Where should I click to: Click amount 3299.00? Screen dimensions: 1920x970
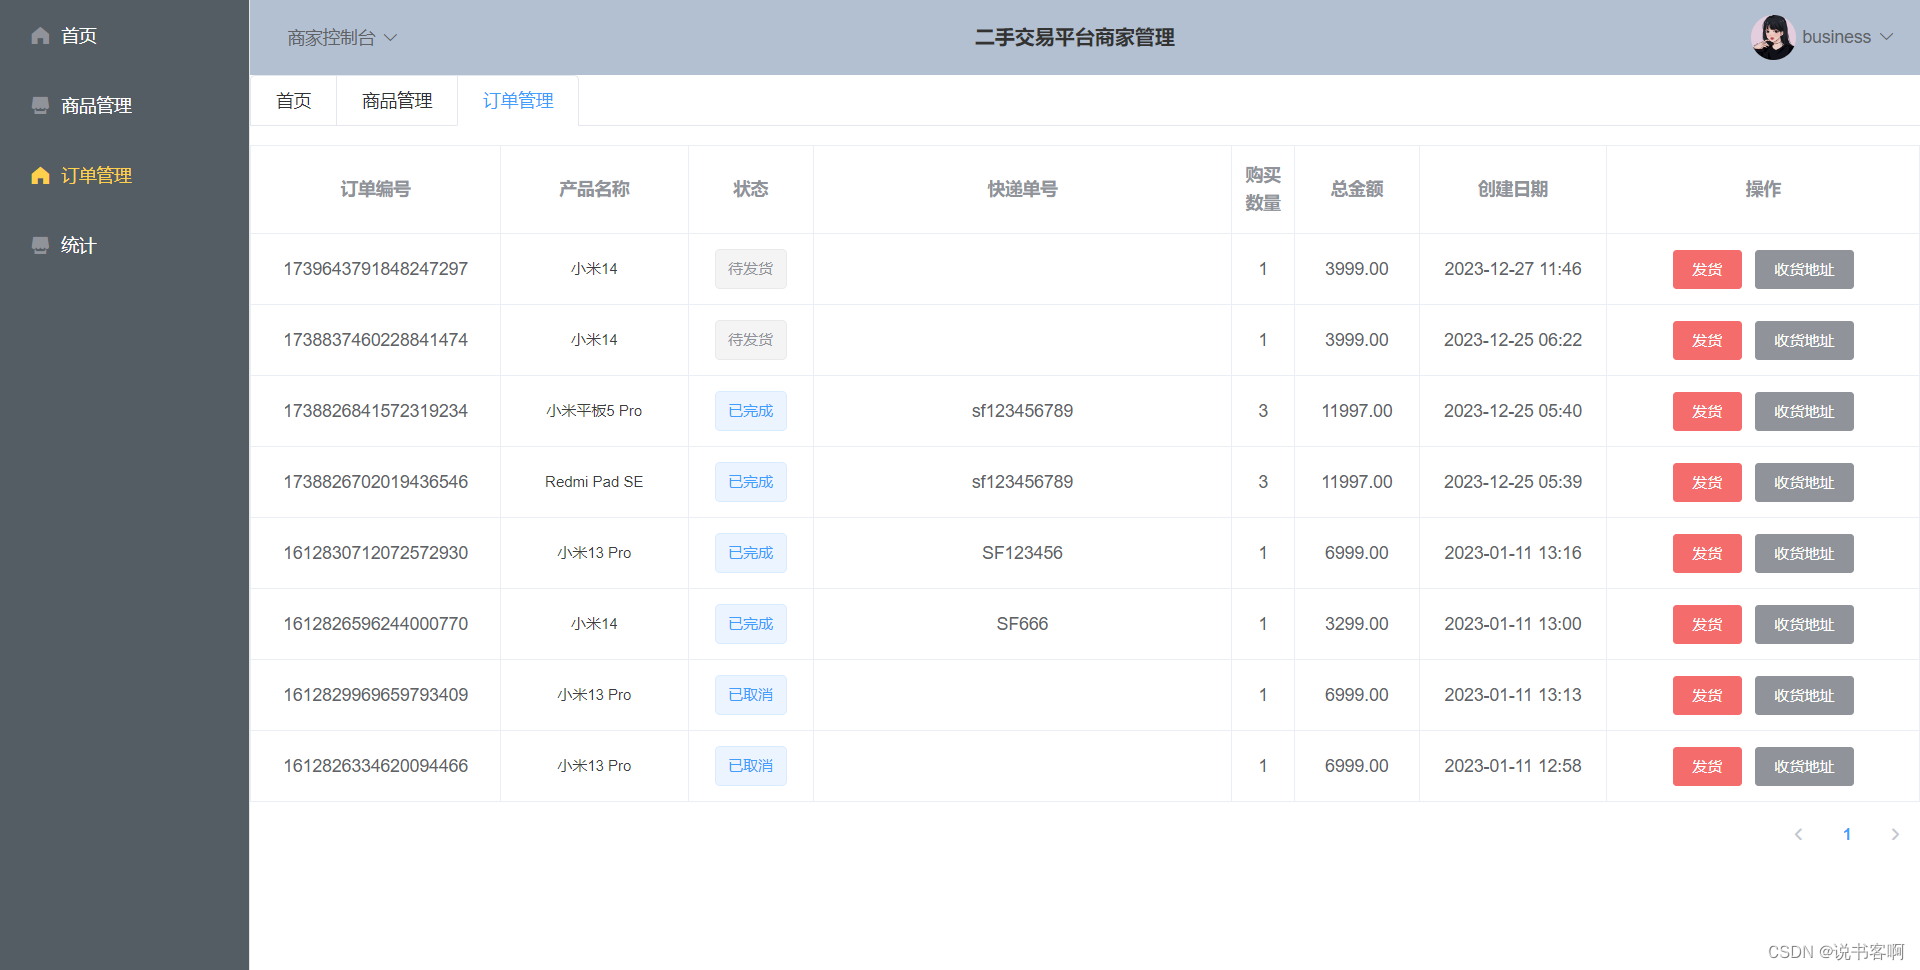coord(1357,624)
